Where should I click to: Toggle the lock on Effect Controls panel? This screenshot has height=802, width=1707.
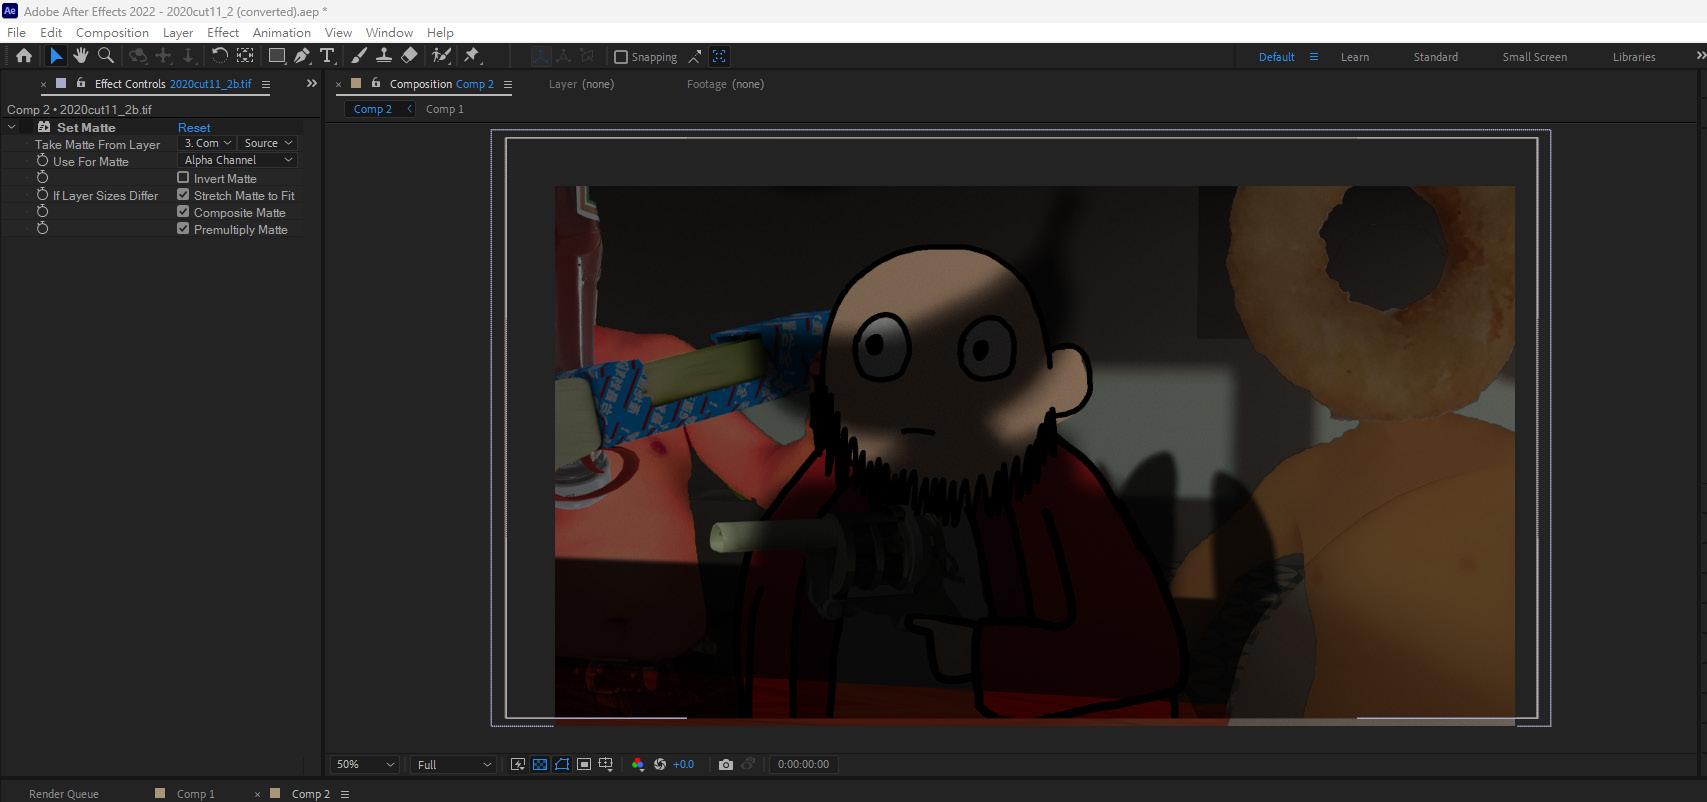(x=80, y=83)
